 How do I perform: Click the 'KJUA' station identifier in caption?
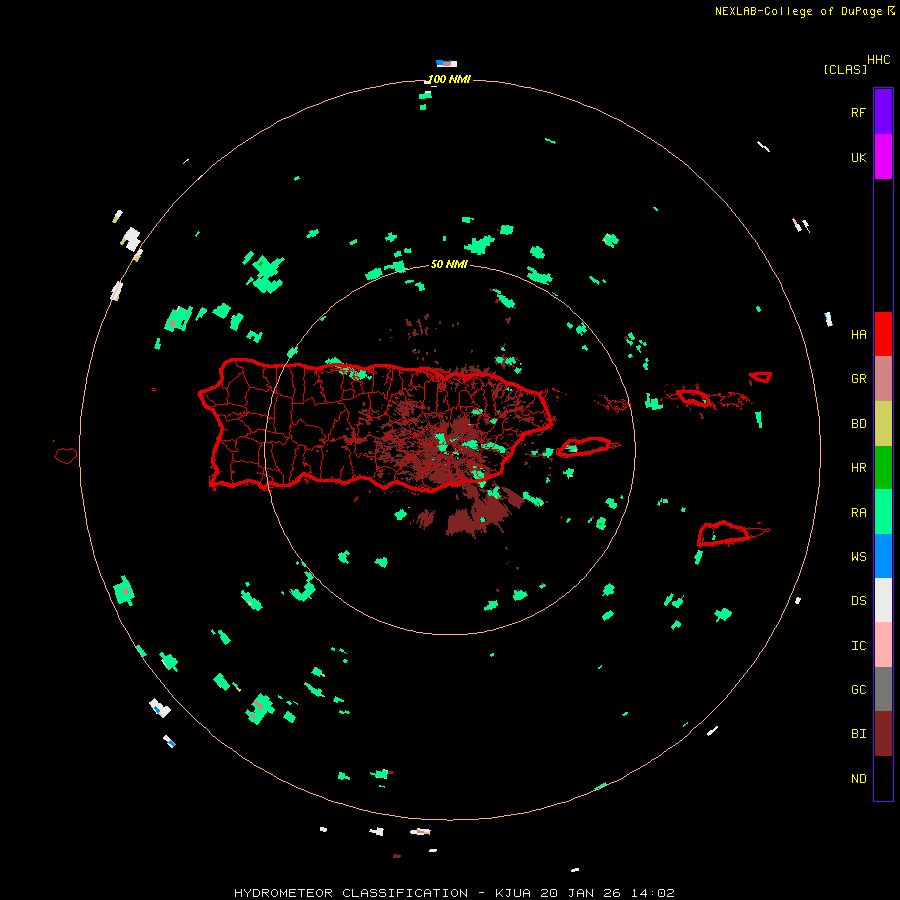514,893
